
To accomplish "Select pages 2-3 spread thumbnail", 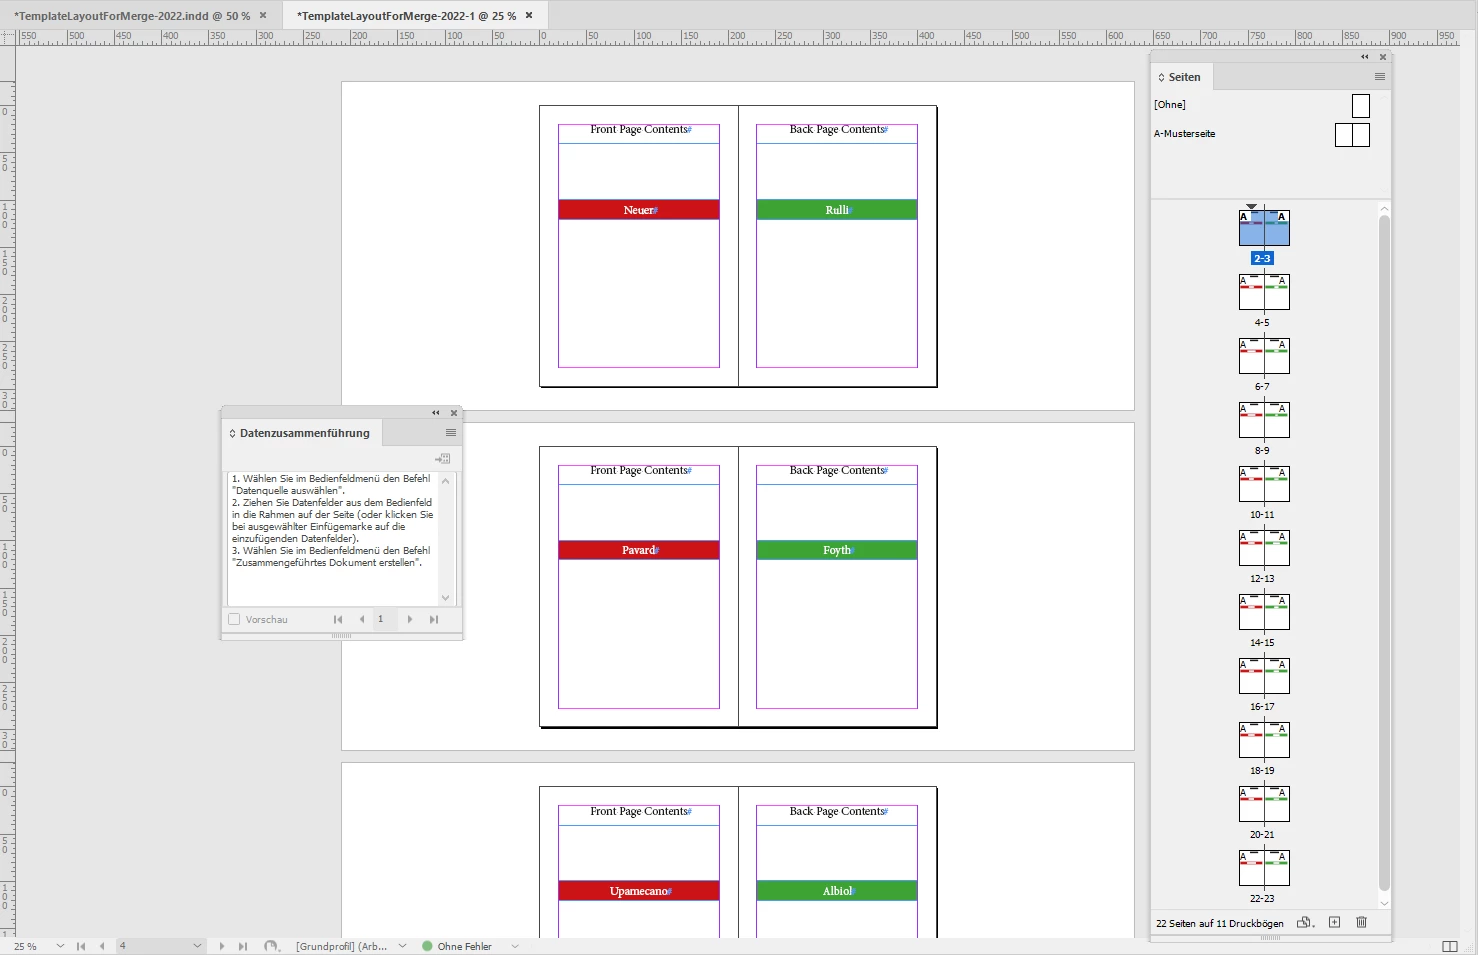I will [x=1264, y=228].
